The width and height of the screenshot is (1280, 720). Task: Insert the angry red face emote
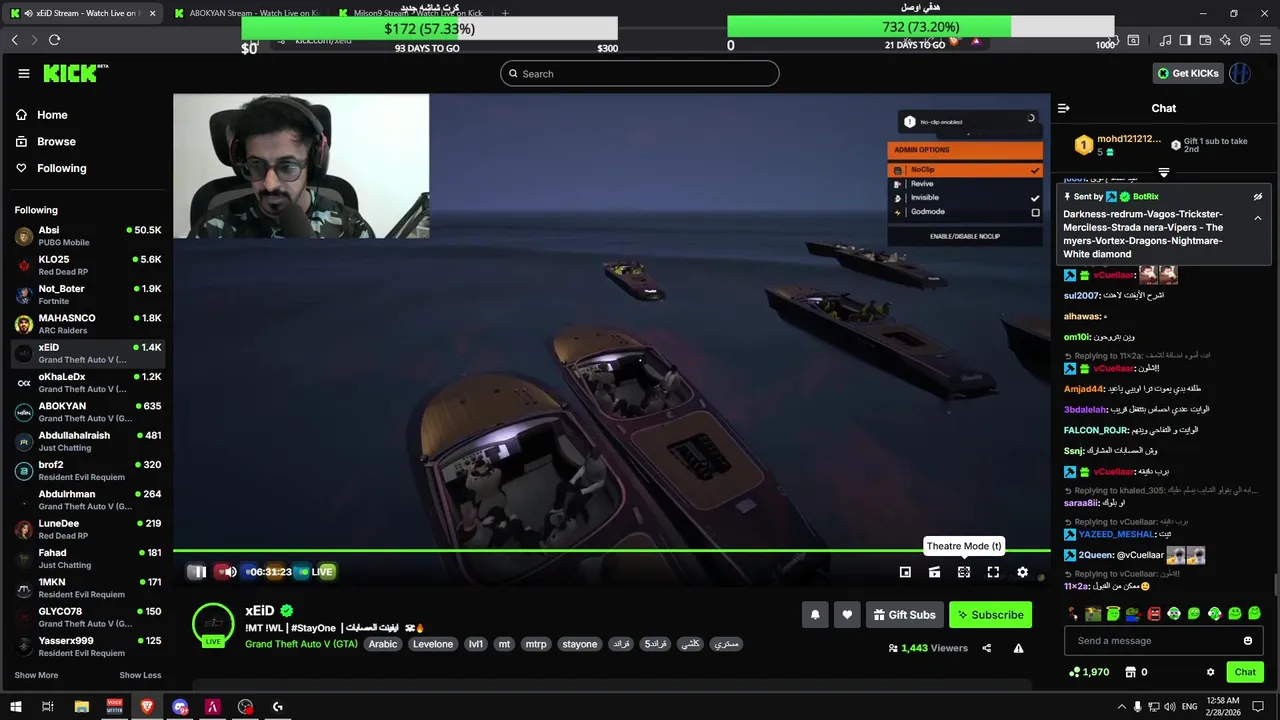coord(1154,613)
